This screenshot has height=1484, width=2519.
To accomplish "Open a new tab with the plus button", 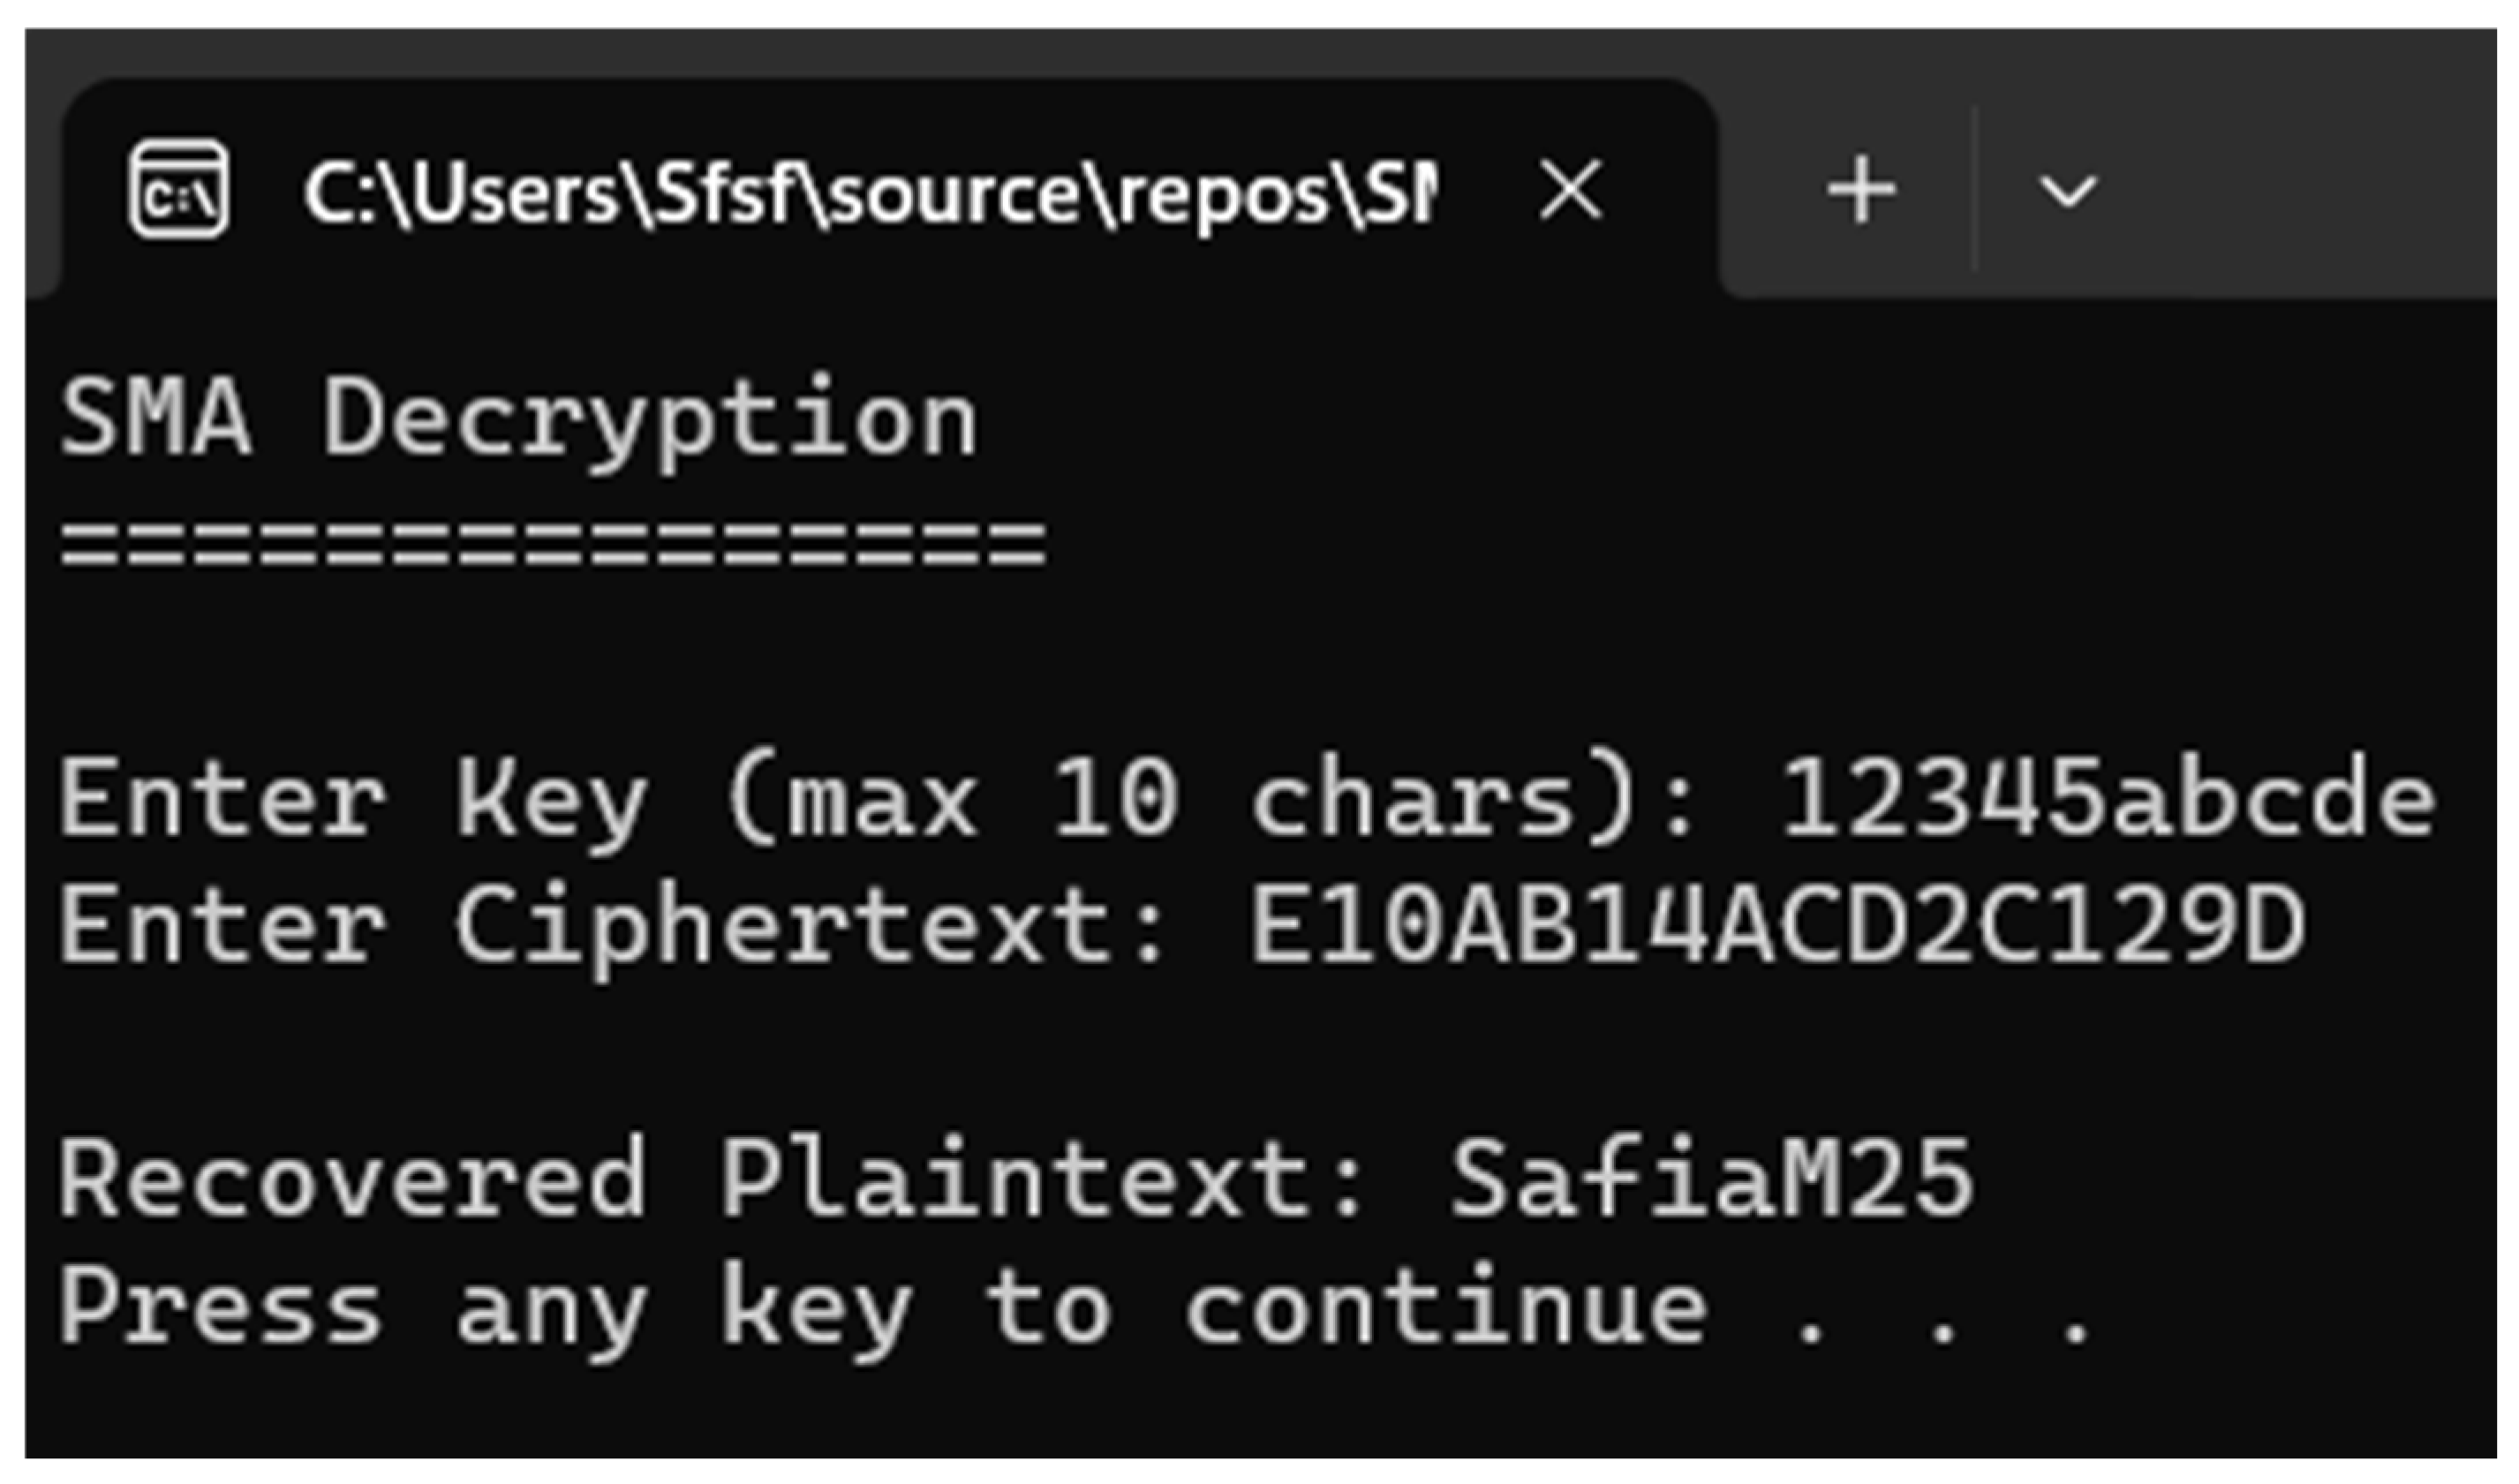I will [x=1860, y=190].
